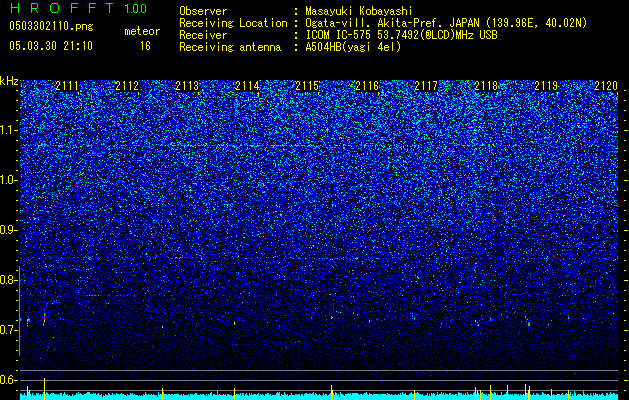Click the 'Receiving Location' label
This screenshot has width=629, height=400.
tap(233, 23)
